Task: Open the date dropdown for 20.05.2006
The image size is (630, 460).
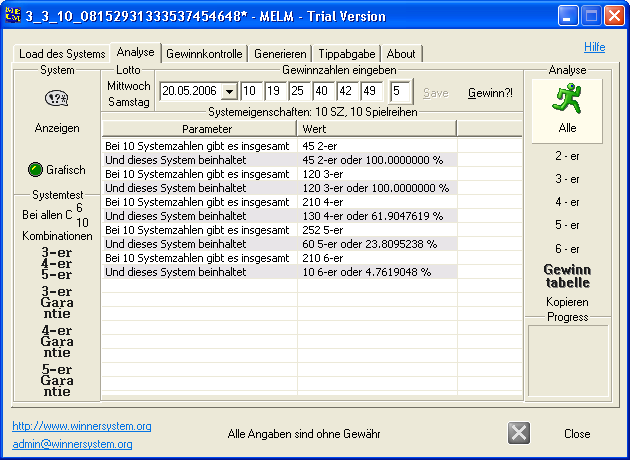Action: [229, 92]
